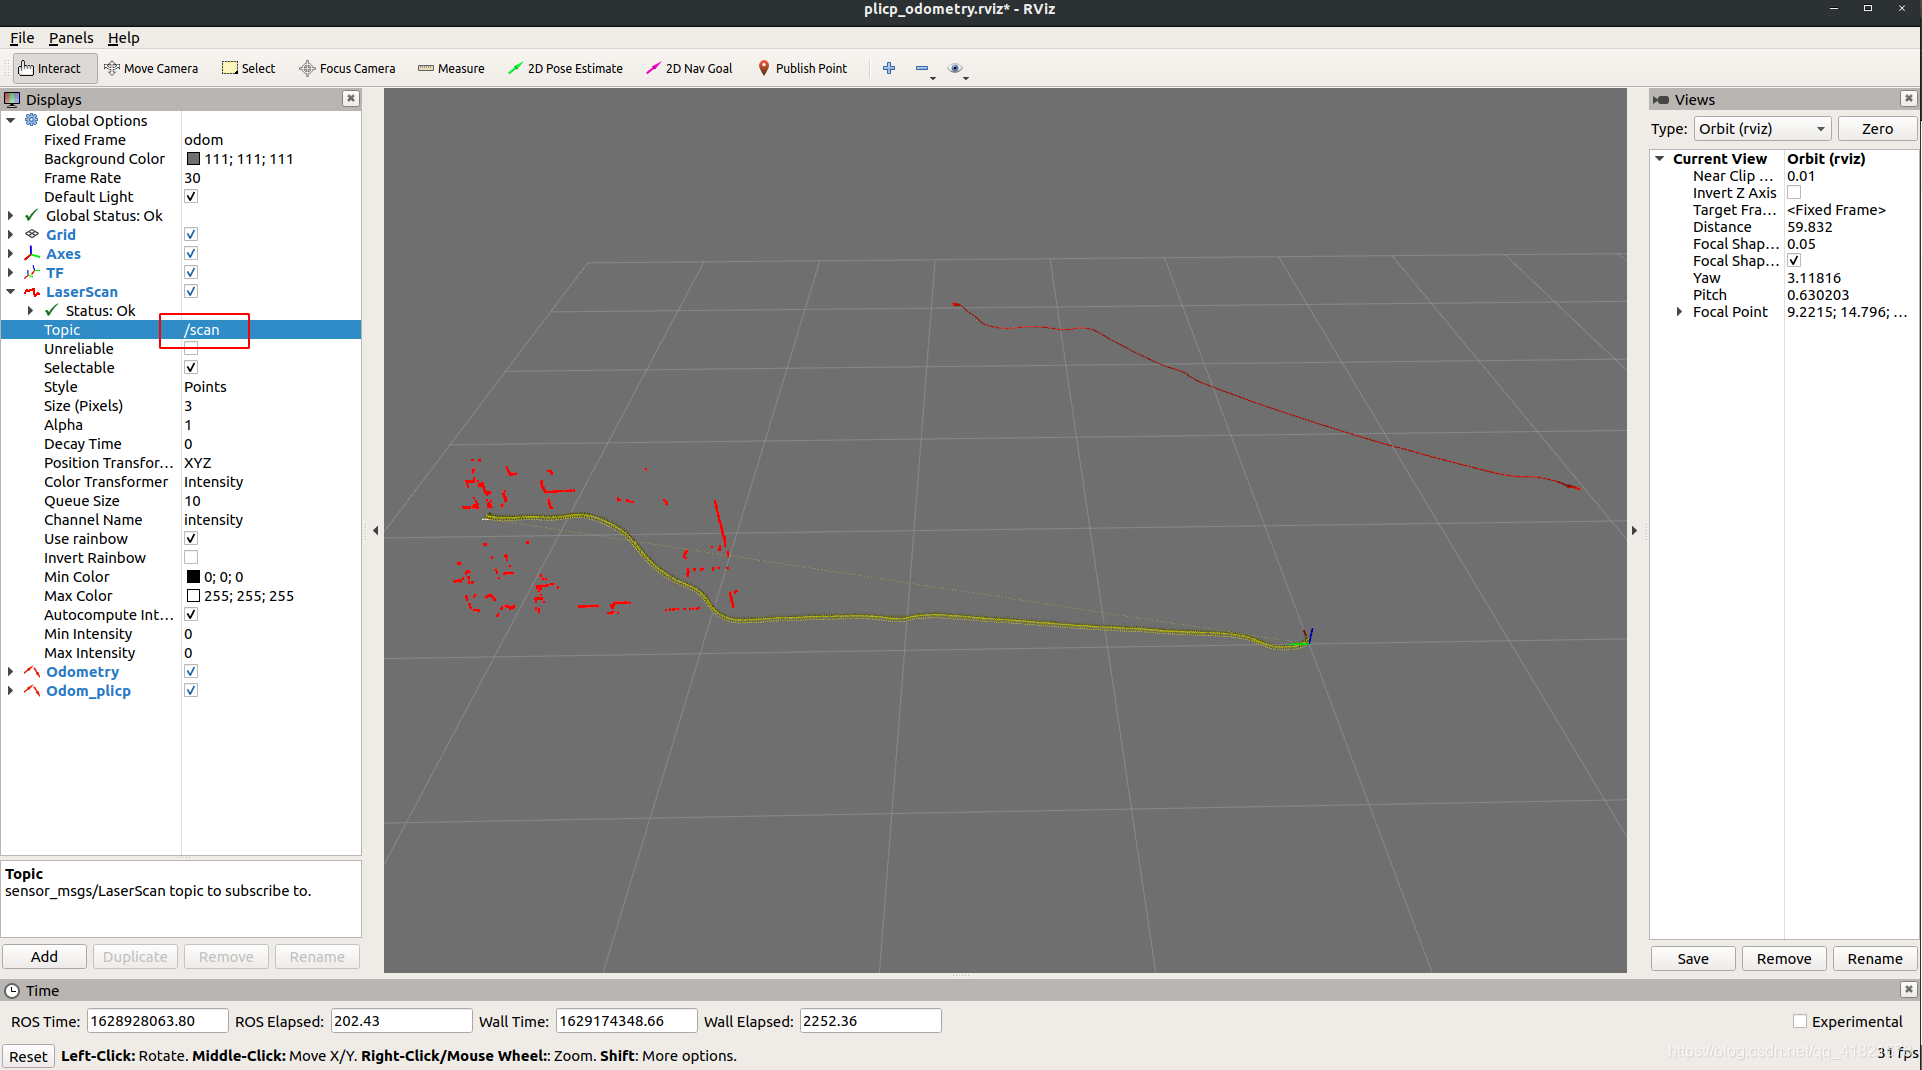Screen dimensions: 1922x1070
Task: Click the Time panel clock icon
Action: click(12, 990)
